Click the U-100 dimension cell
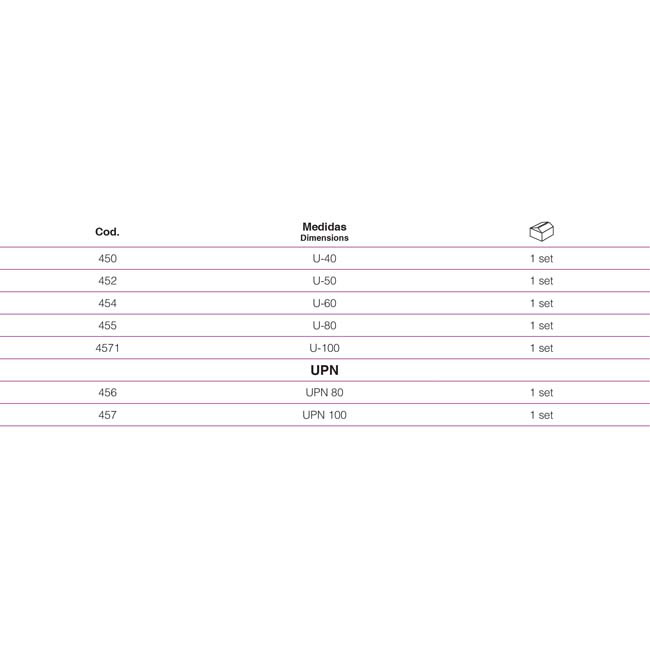 (325, 348)
